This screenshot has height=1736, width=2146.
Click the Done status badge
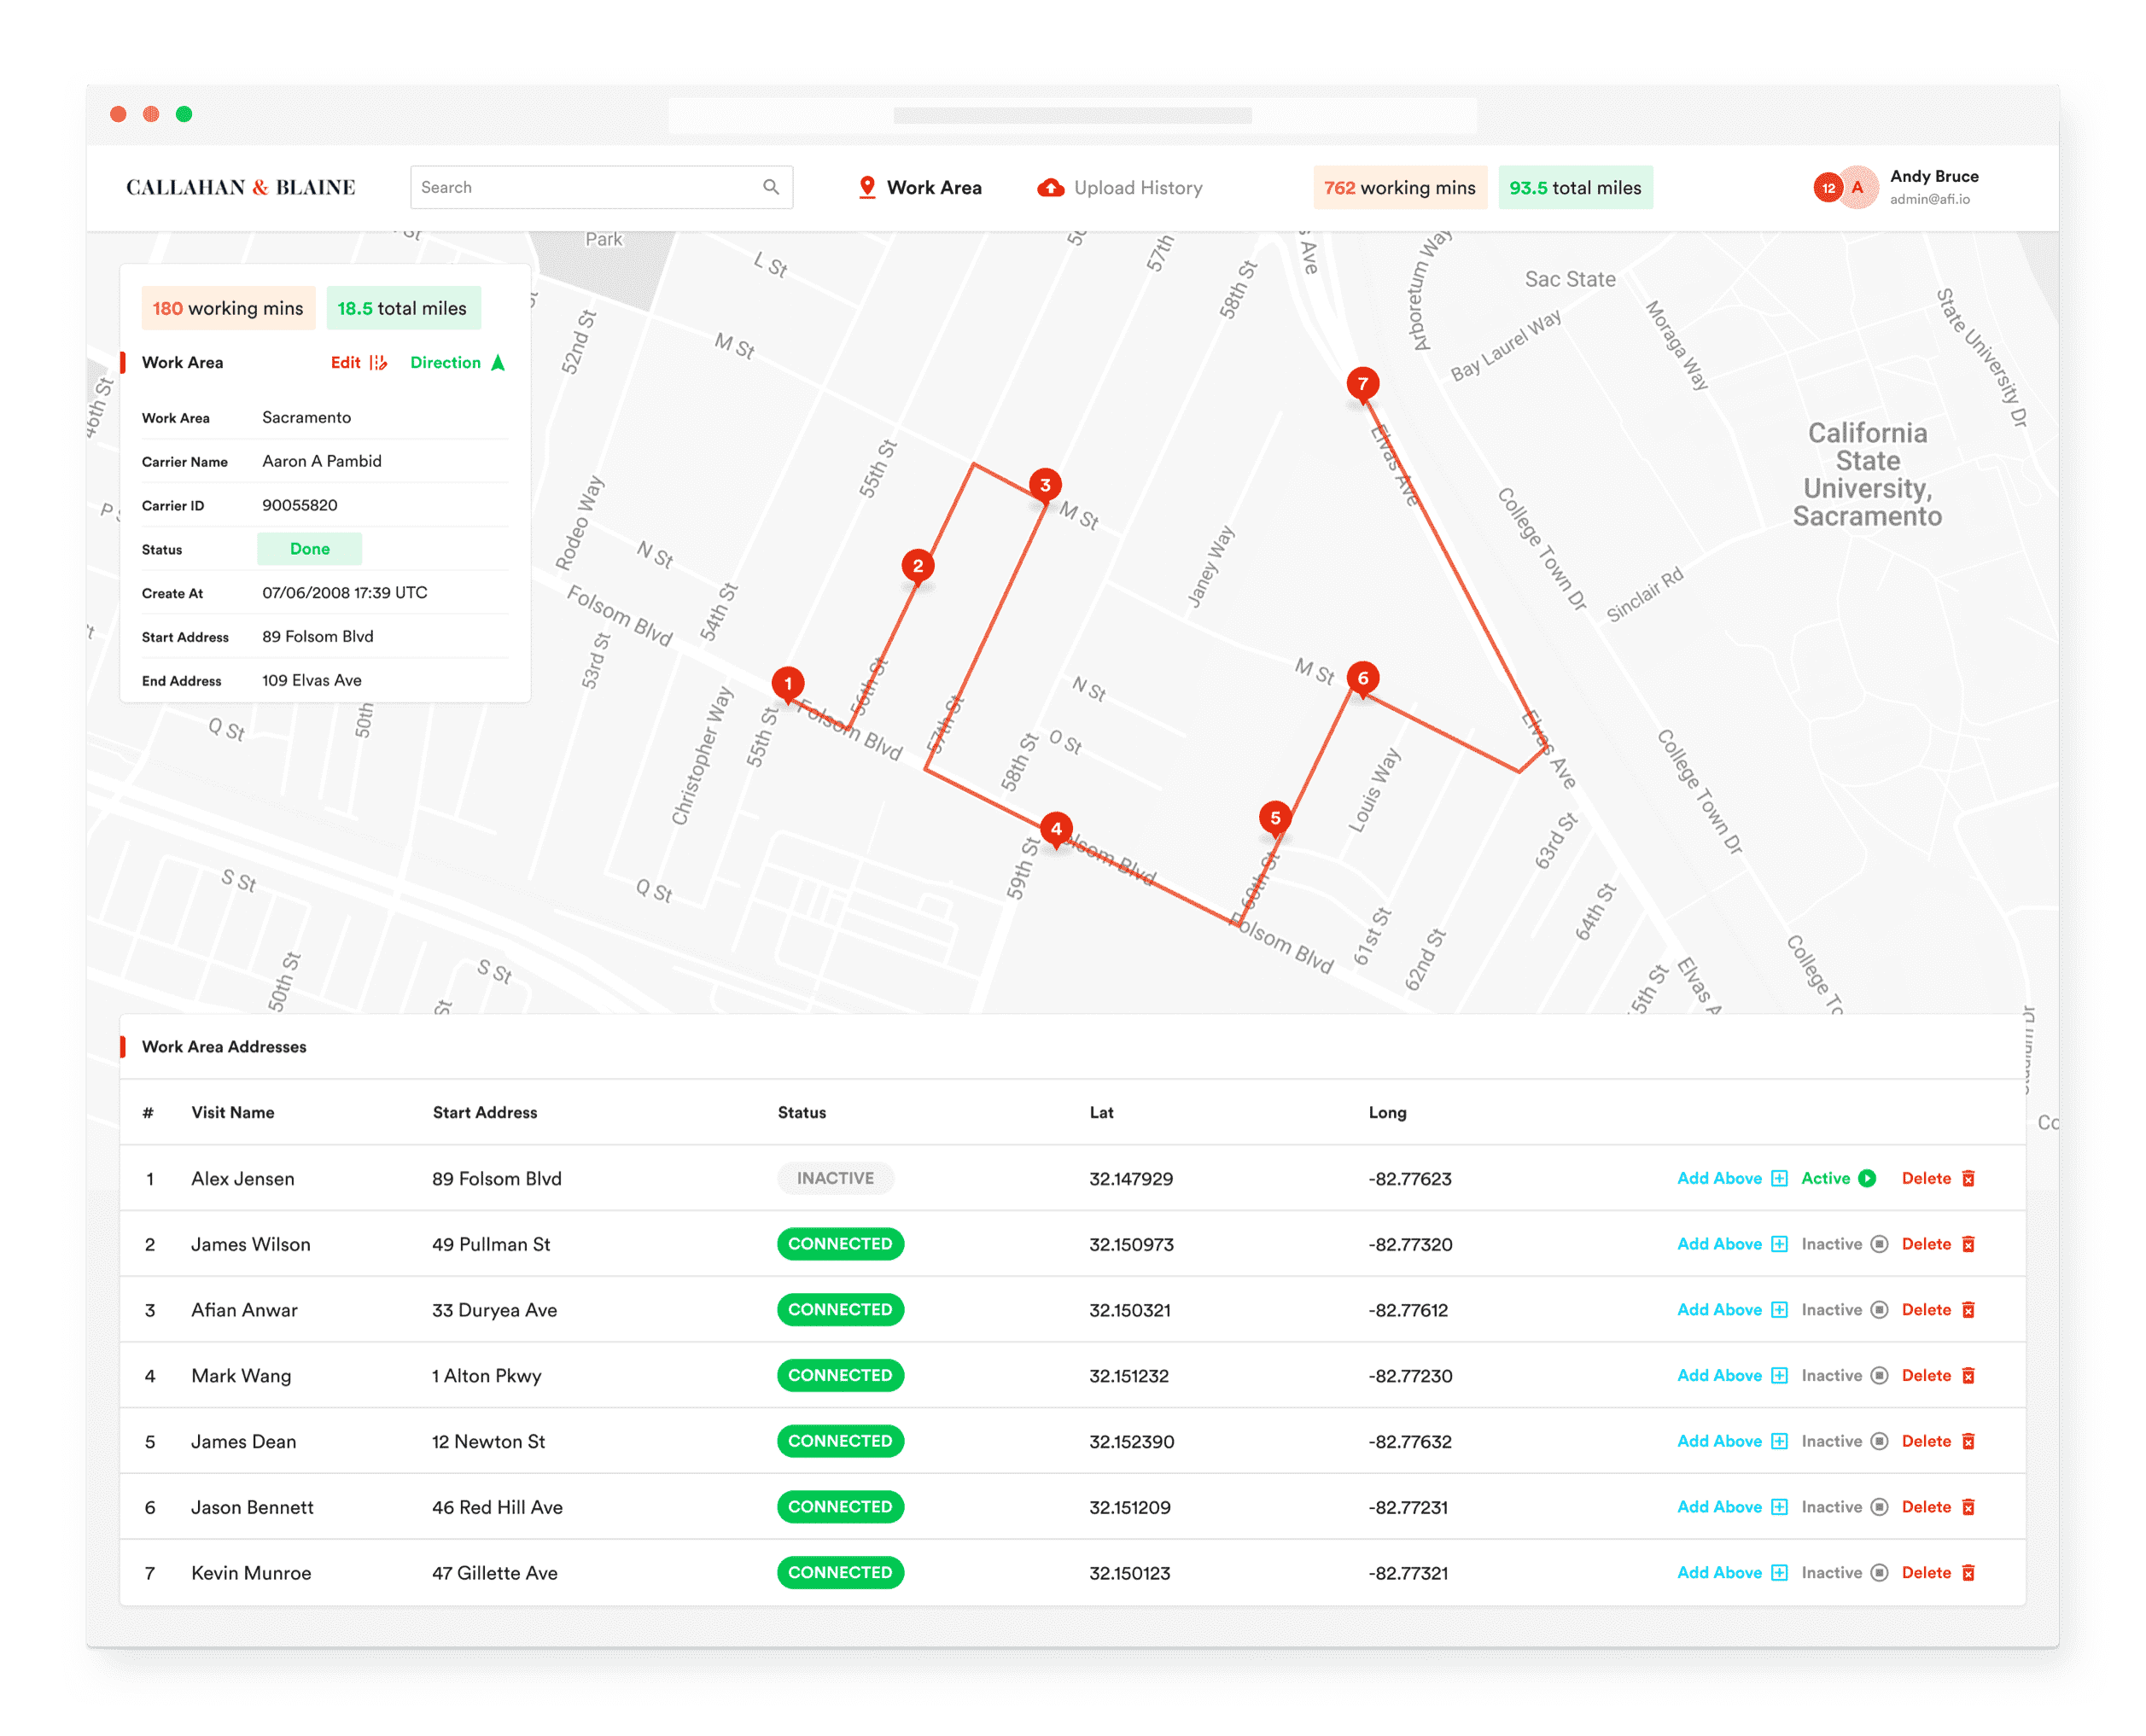point(309,549)
